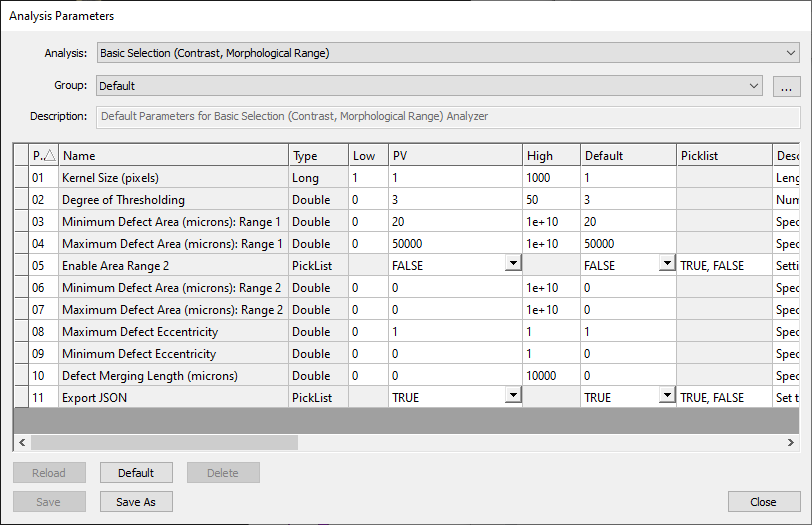This screenshot has height=525, width=812.
Task: Sort by the Name column header
Action: [173, 156]
